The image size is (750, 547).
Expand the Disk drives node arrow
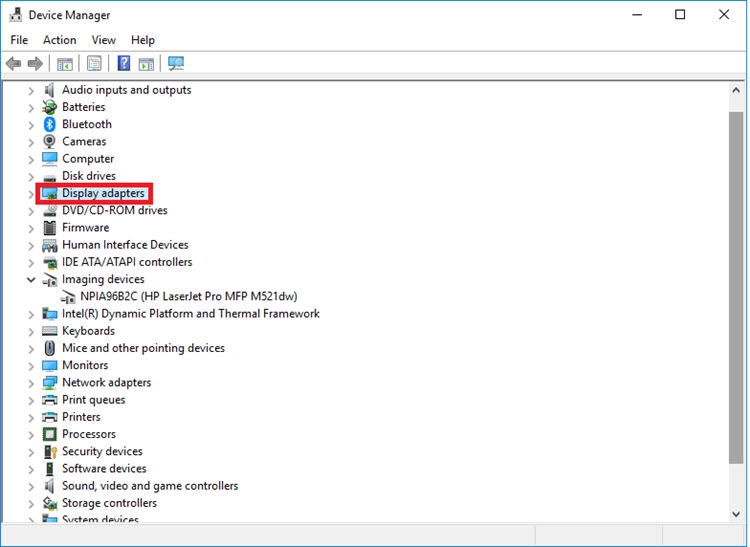pos(31,176)
